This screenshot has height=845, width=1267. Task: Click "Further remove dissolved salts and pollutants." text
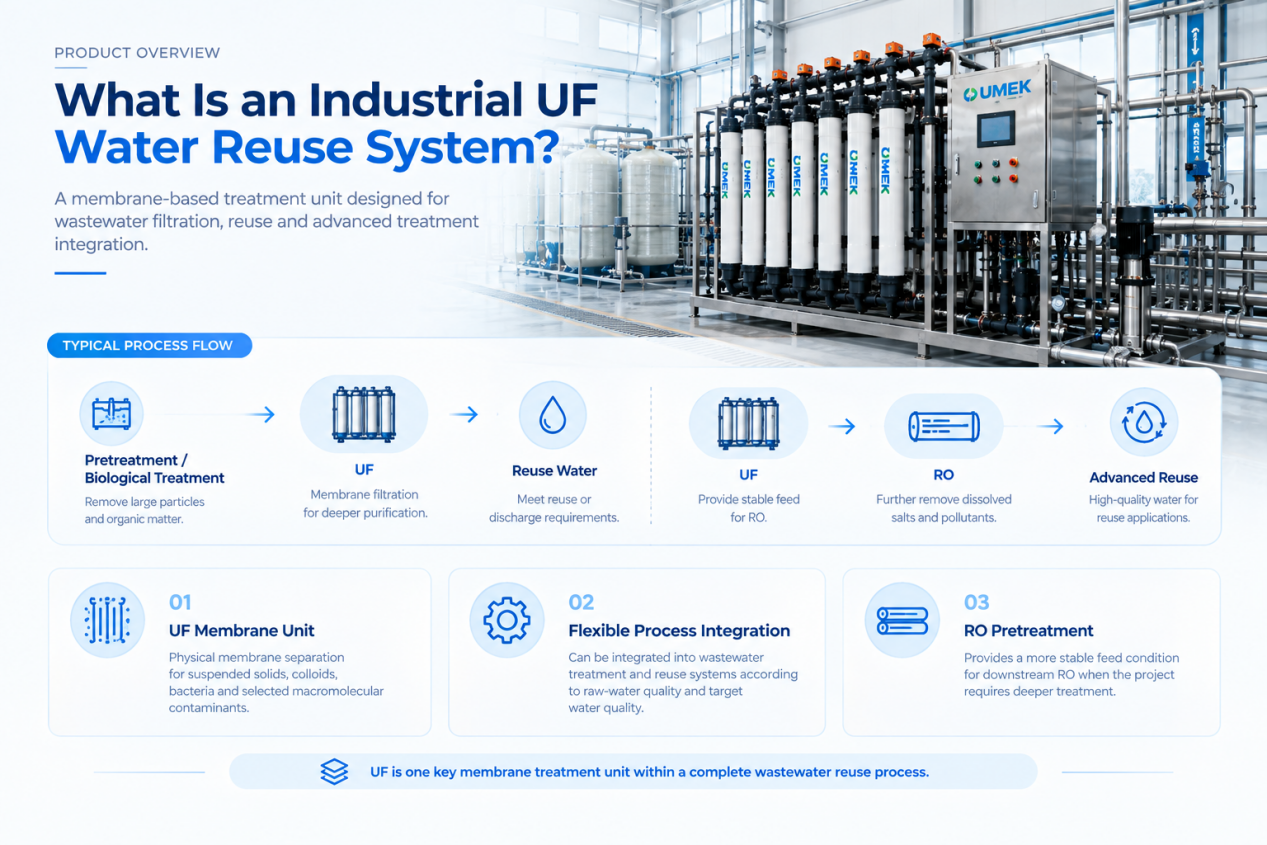[x=943, y=508]
